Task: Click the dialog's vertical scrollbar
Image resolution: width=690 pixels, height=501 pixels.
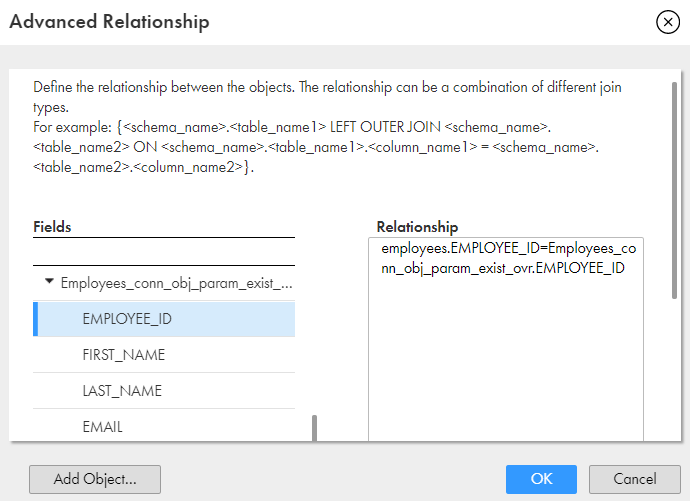Action: [x=674, y=190]
